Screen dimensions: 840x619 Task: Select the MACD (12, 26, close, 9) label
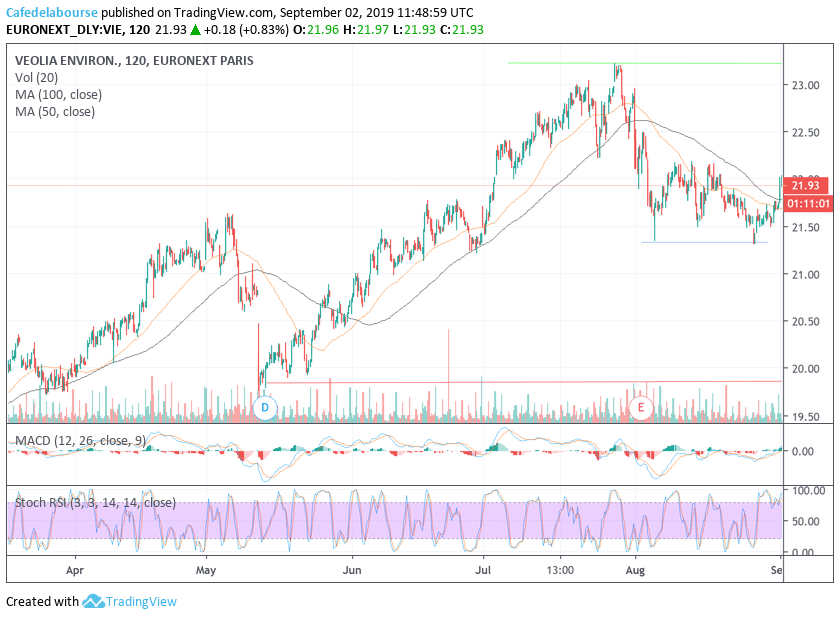click(x=80, y=441)
